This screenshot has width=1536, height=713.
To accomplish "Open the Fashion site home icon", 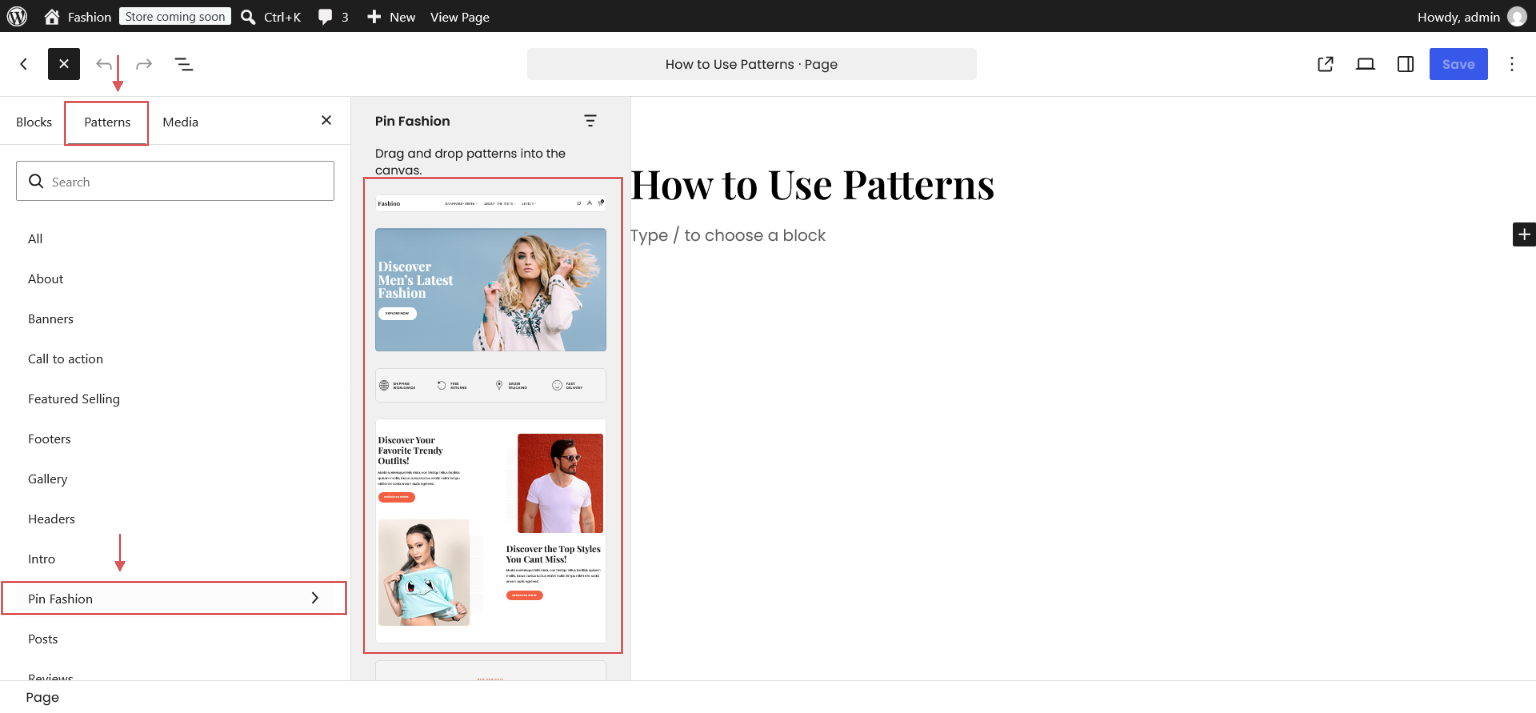I will tap(52, 16).
